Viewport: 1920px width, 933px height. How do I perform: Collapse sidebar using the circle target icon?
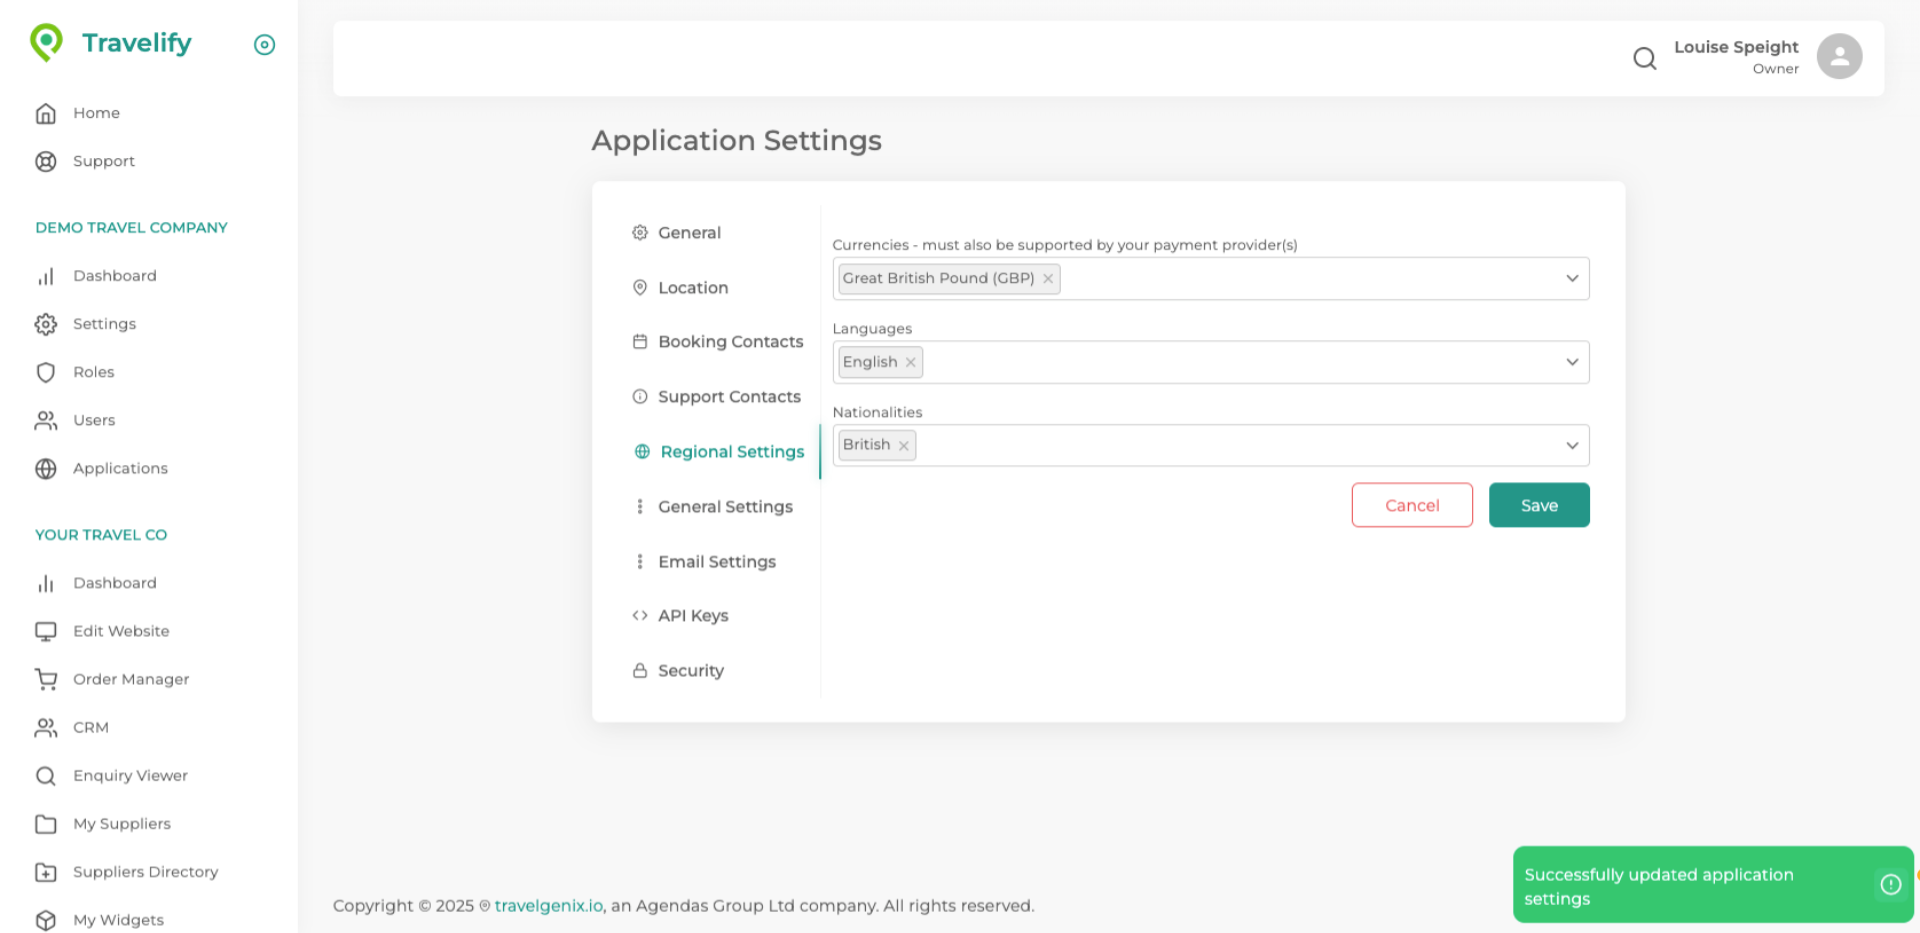point(264,44)
